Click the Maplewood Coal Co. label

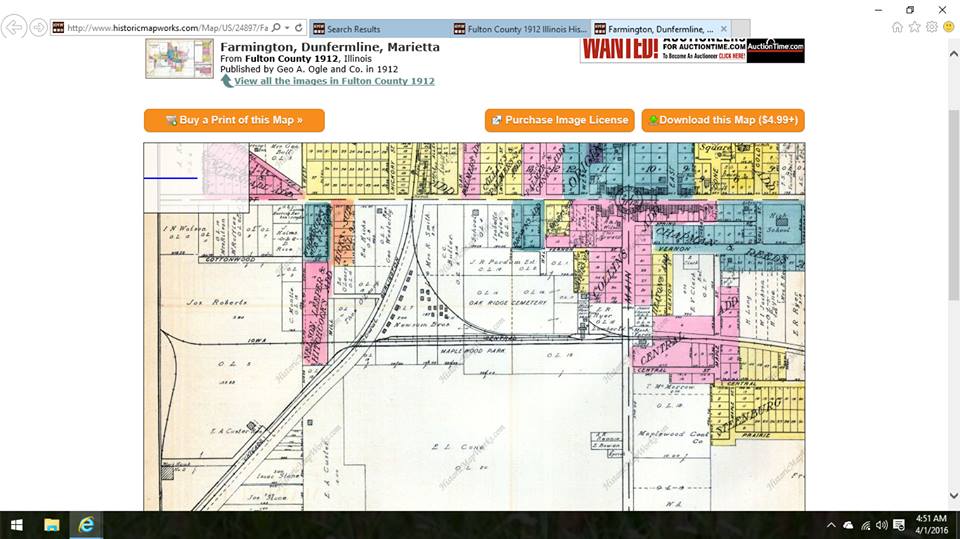[673, 435]
